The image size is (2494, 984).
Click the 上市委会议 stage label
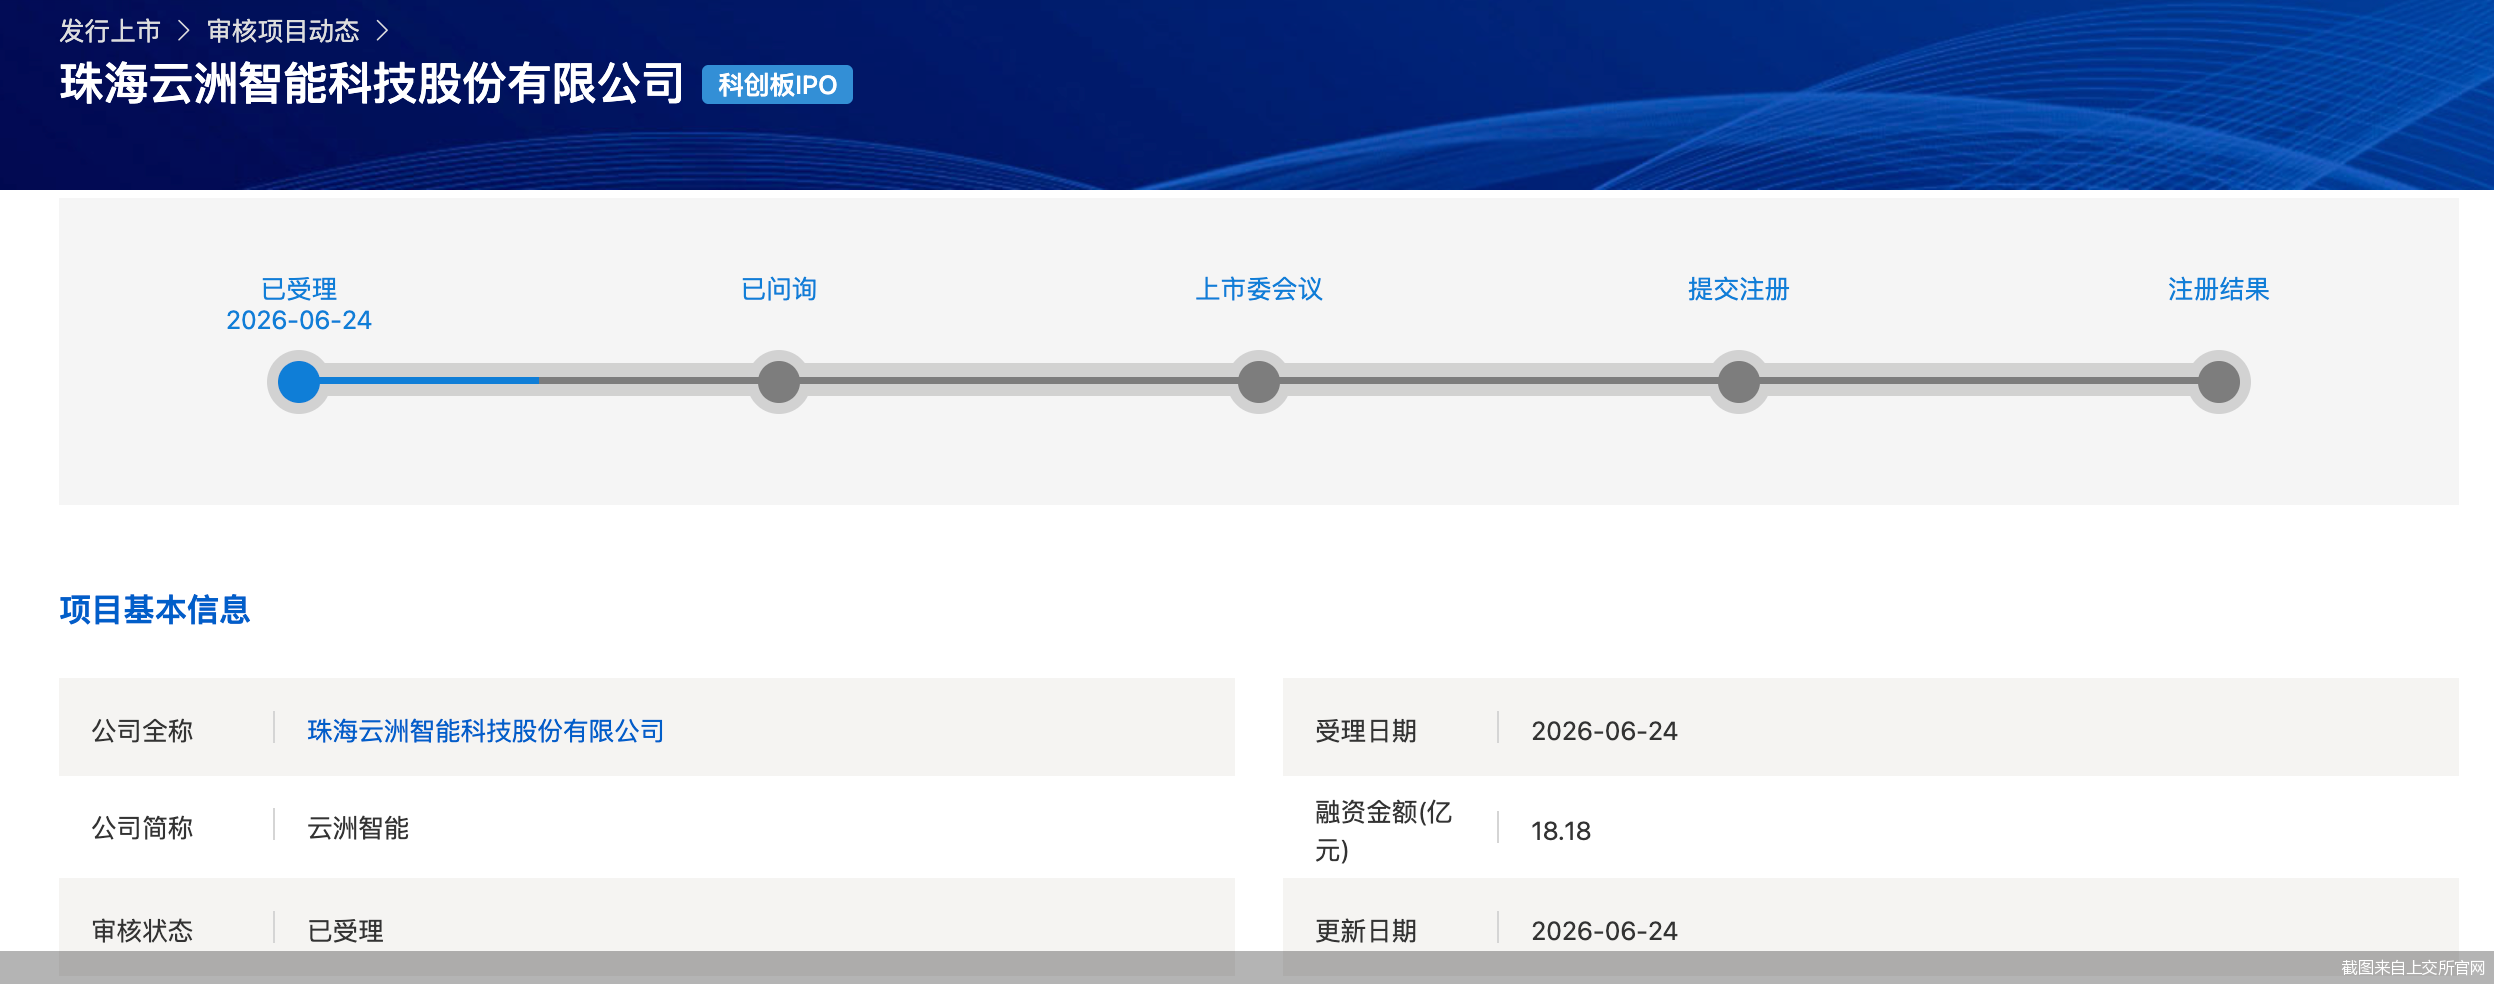[x=1259, y=289]
